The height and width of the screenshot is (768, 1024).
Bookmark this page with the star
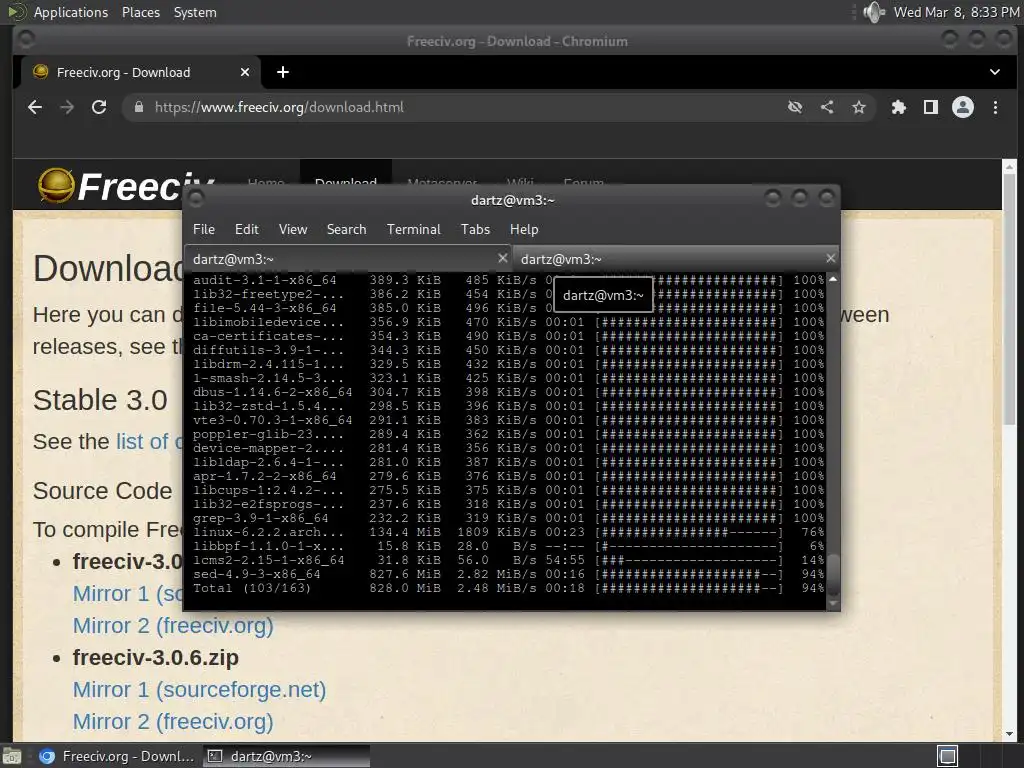pos(859,107)
